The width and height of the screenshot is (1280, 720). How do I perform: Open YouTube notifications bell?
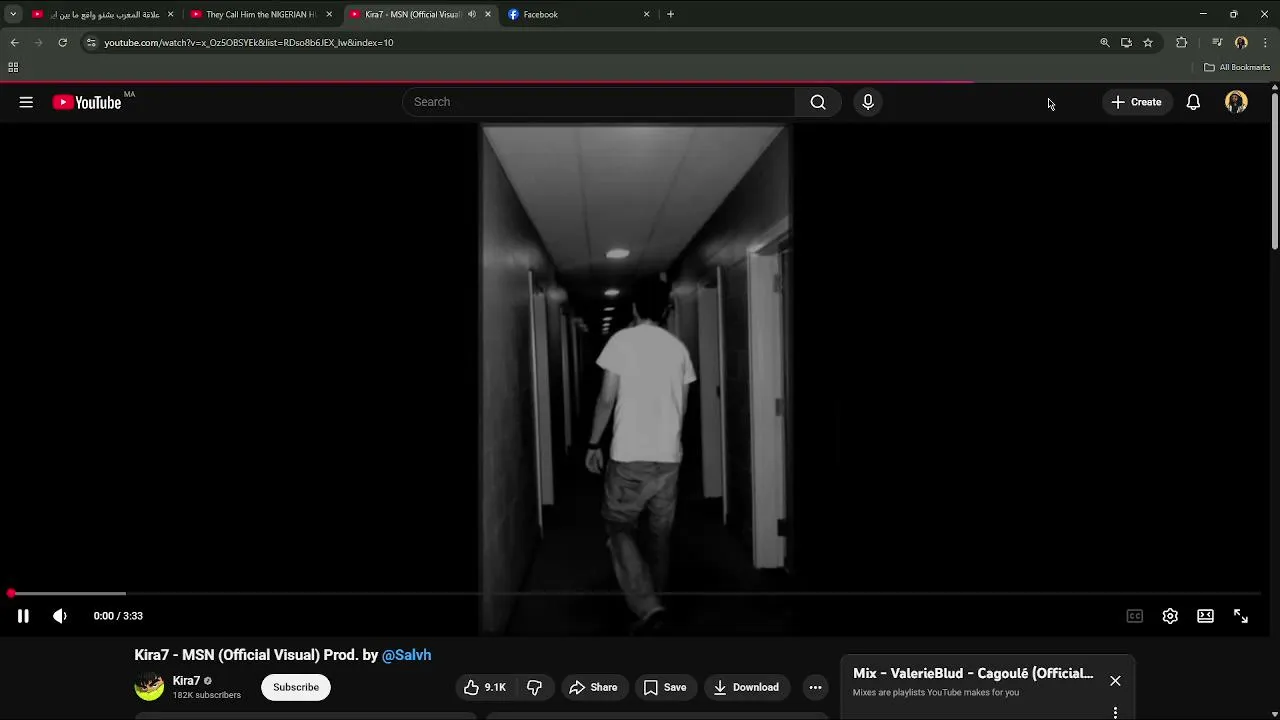click(x=1193, y=102)
